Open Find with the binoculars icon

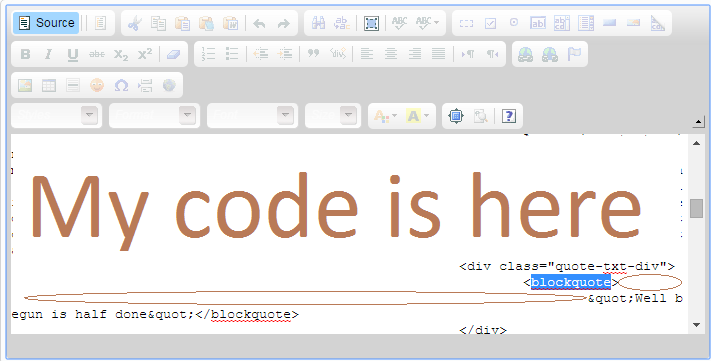[x=318, y=23]
